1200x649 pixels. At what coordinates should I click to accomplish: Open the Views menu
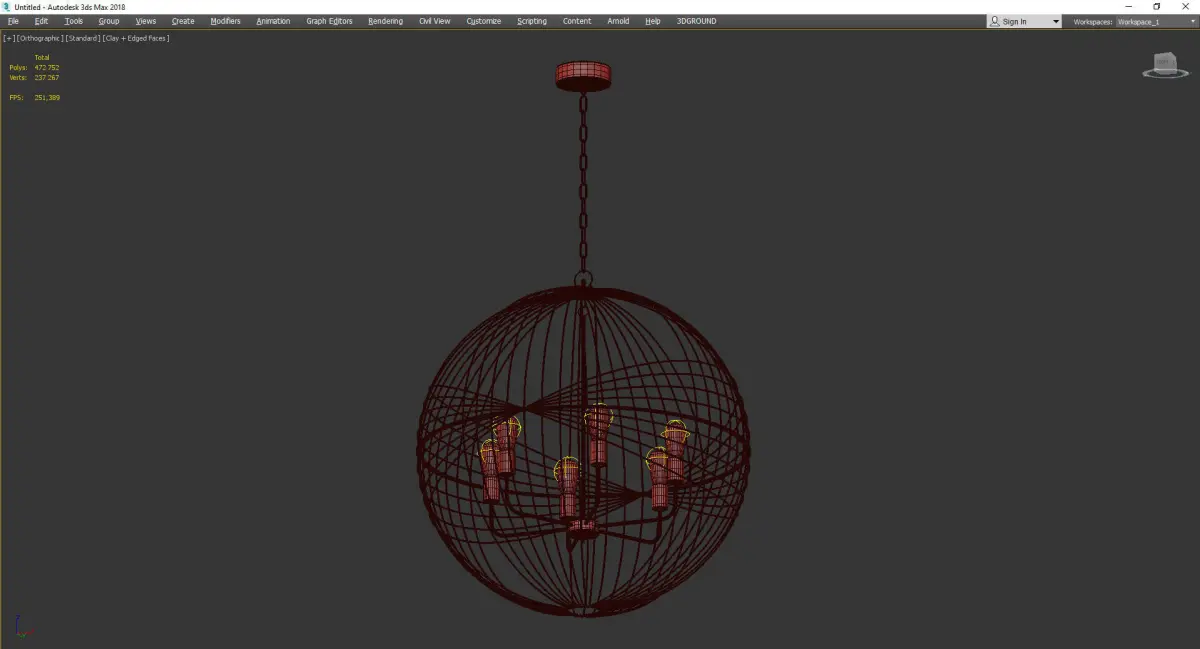(146, 21)
